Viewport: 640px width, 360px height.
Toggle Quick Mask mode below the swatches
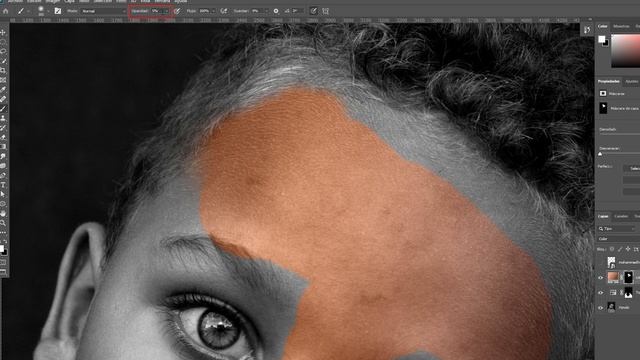(3, 262)
